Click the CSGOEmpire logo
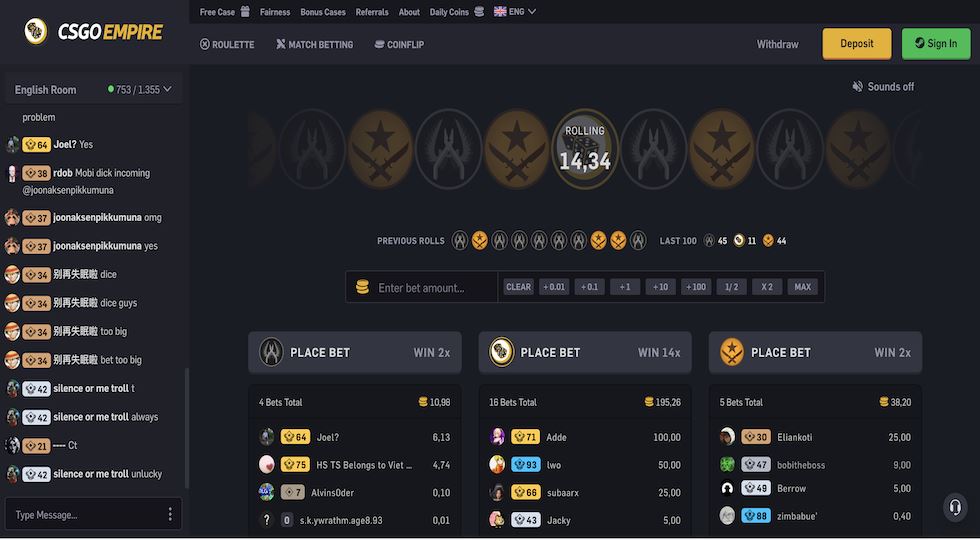 [93, 31]
